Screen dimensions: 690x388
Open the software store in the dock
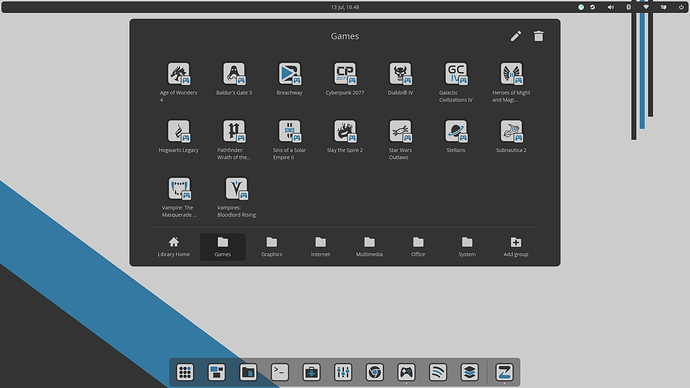pos(312,372)
